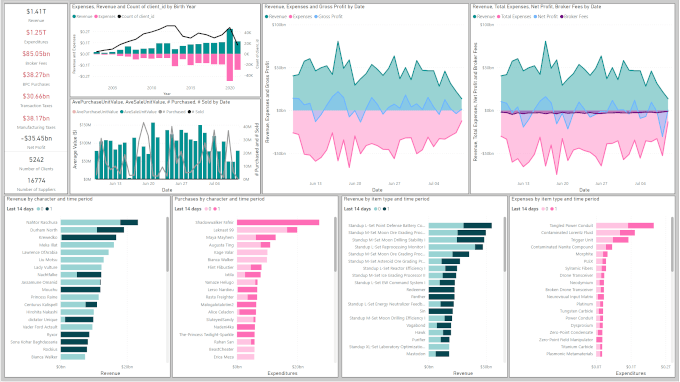The height and width of the screenshot is (382, 680).
Task: Select the Lawrence Of Arabia row label
Action: coord(39,252)
